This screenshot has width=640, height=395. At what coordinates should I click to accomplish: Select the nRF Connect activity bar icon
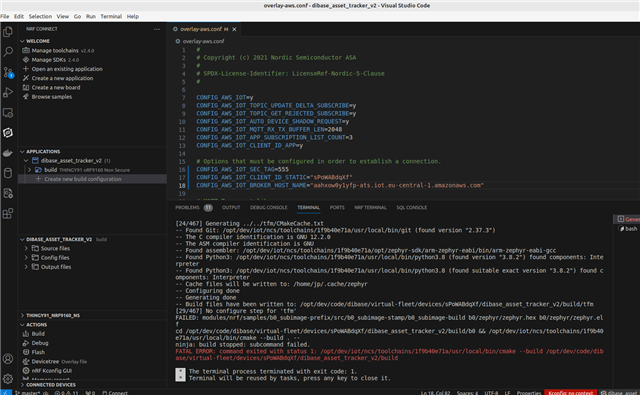pyautogui.click(x=8, y=133)
